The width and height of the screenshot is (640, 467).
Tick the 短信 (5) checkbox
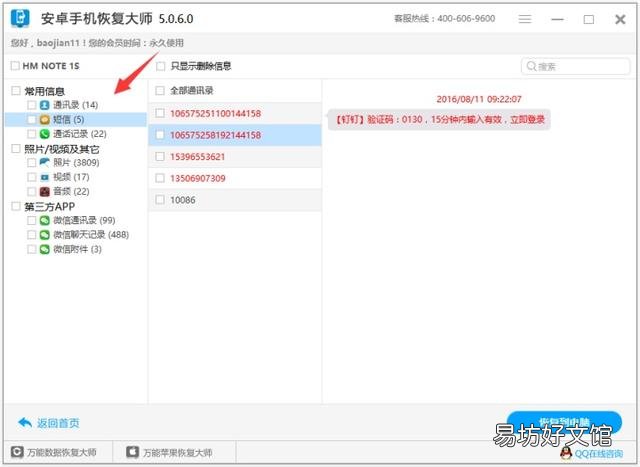tap(31, 120)
